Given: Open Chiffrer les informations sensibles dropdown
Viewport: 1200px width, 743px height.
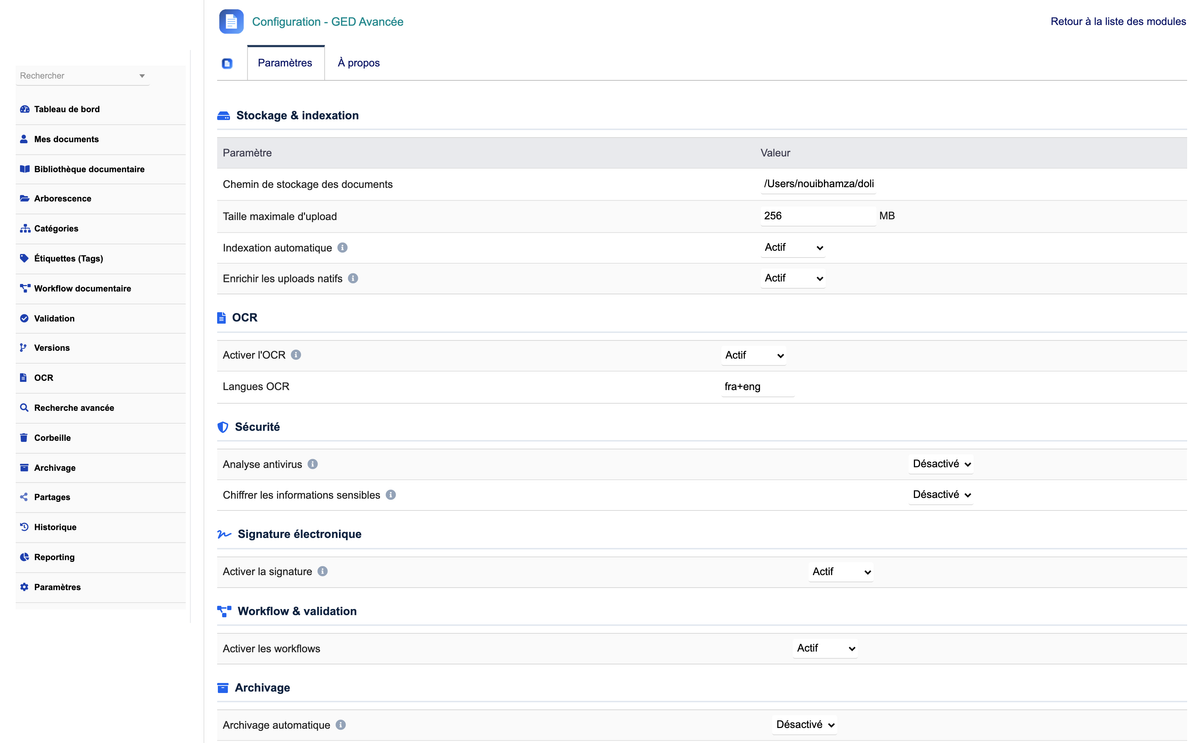Looking at the screenshot, I should tap(941, 495).
